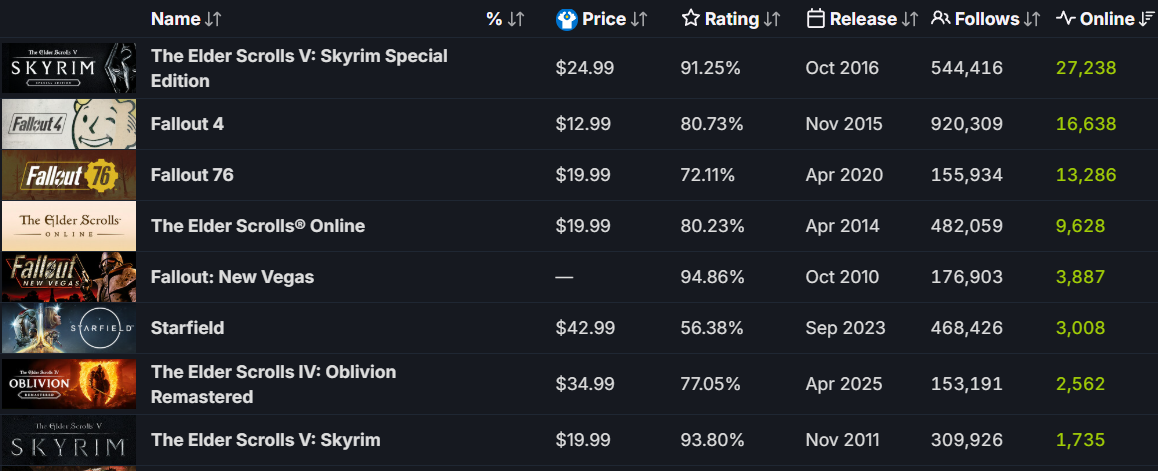1158x471 pixels.
Task: Sort table by Follows header
Action: point(987,19)
